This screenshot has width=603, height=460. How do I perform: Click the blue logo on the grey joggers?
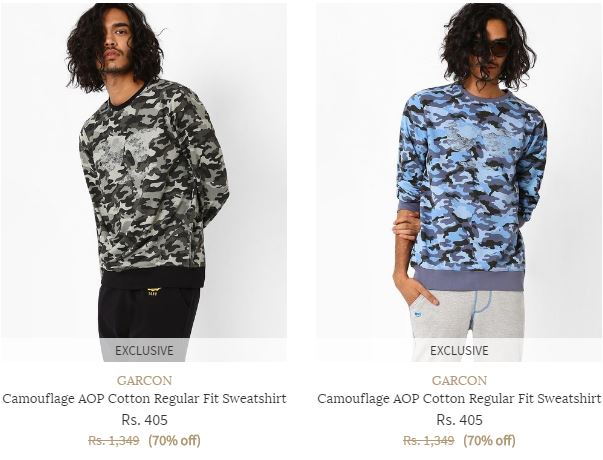click(x=418, y=314)
